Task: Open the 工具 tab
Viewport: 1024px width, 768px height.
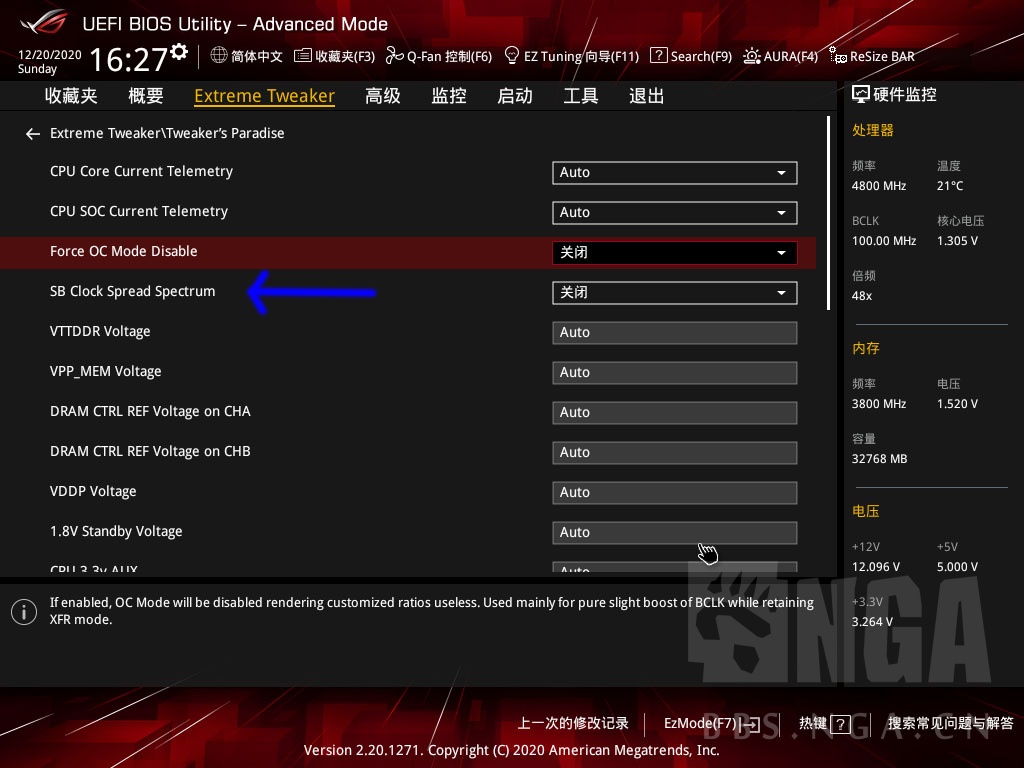Action: (x=581, y=96)
